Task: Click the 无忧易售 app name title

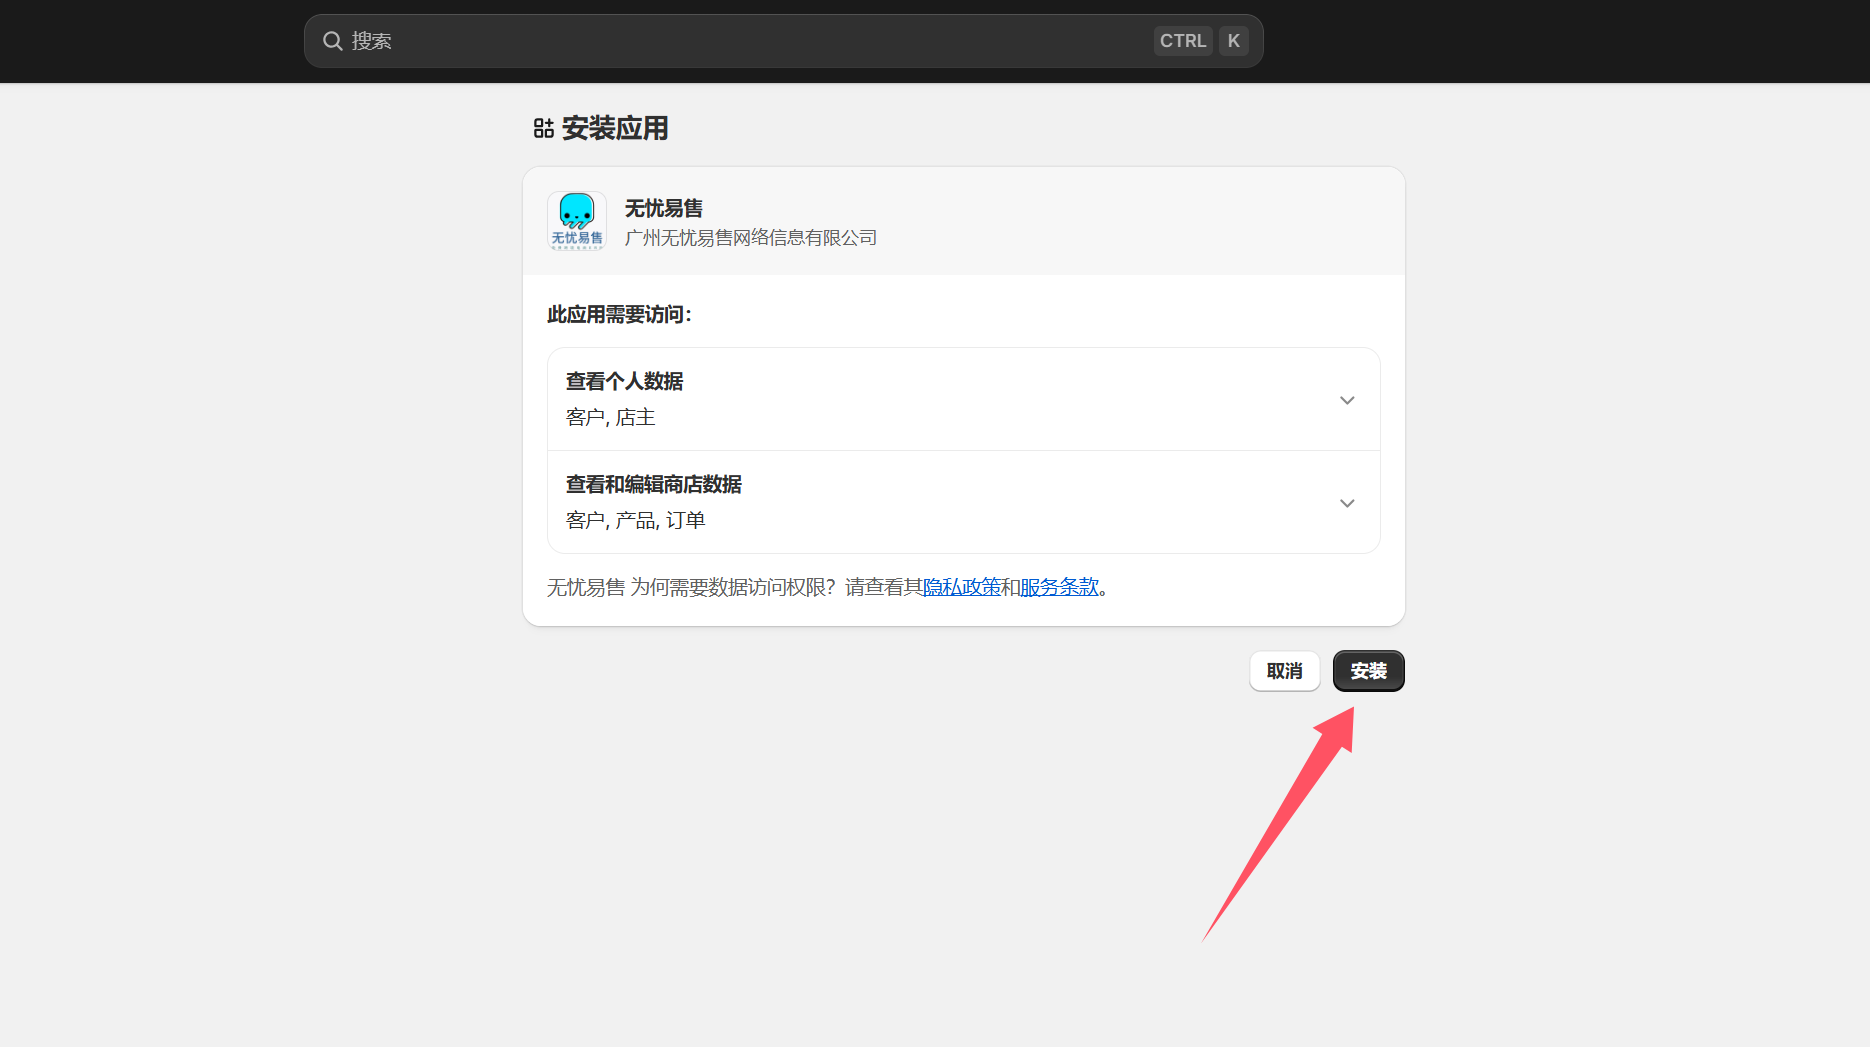Action: 663,208
